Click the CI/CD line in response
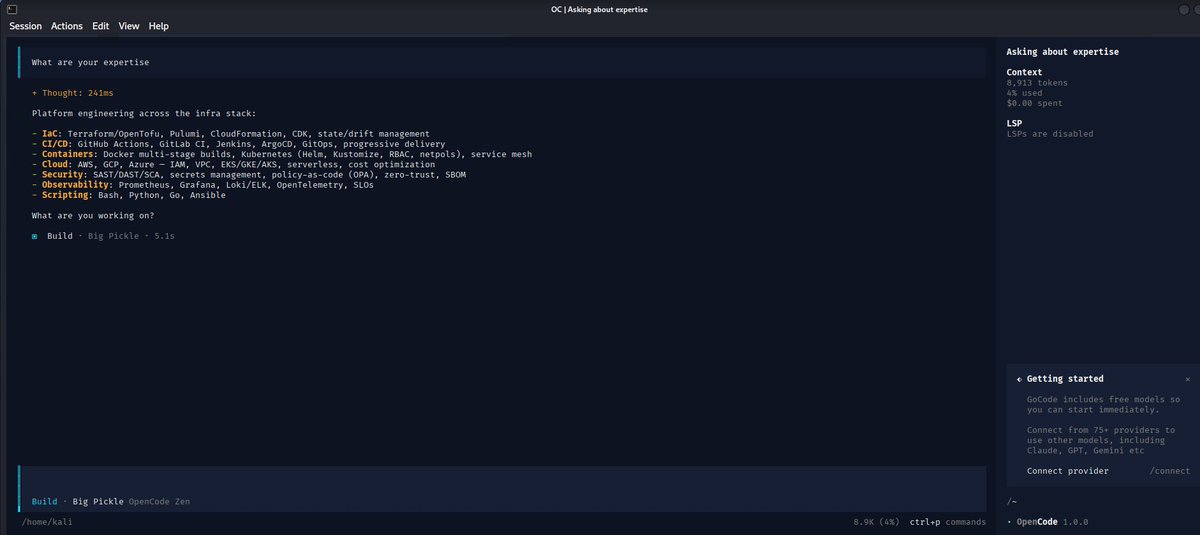Screen dimensions: 1200x535 click(239, 144)
